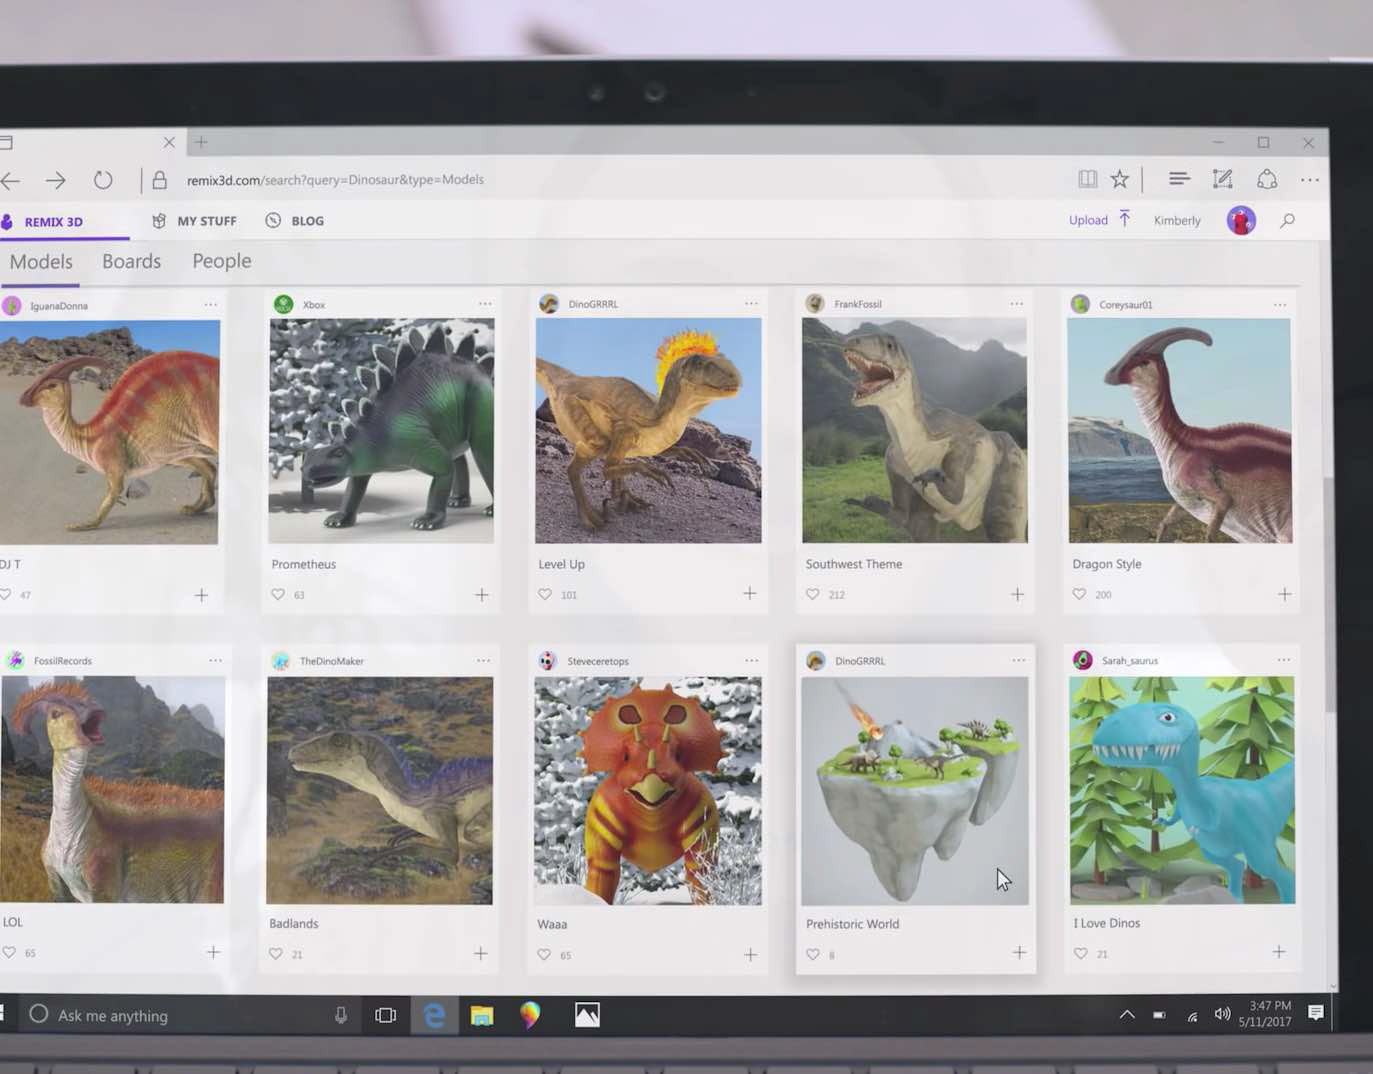The image size is (1373, 1074).
Task: Open Task View in the taskbar
Action: [386, 1015]
